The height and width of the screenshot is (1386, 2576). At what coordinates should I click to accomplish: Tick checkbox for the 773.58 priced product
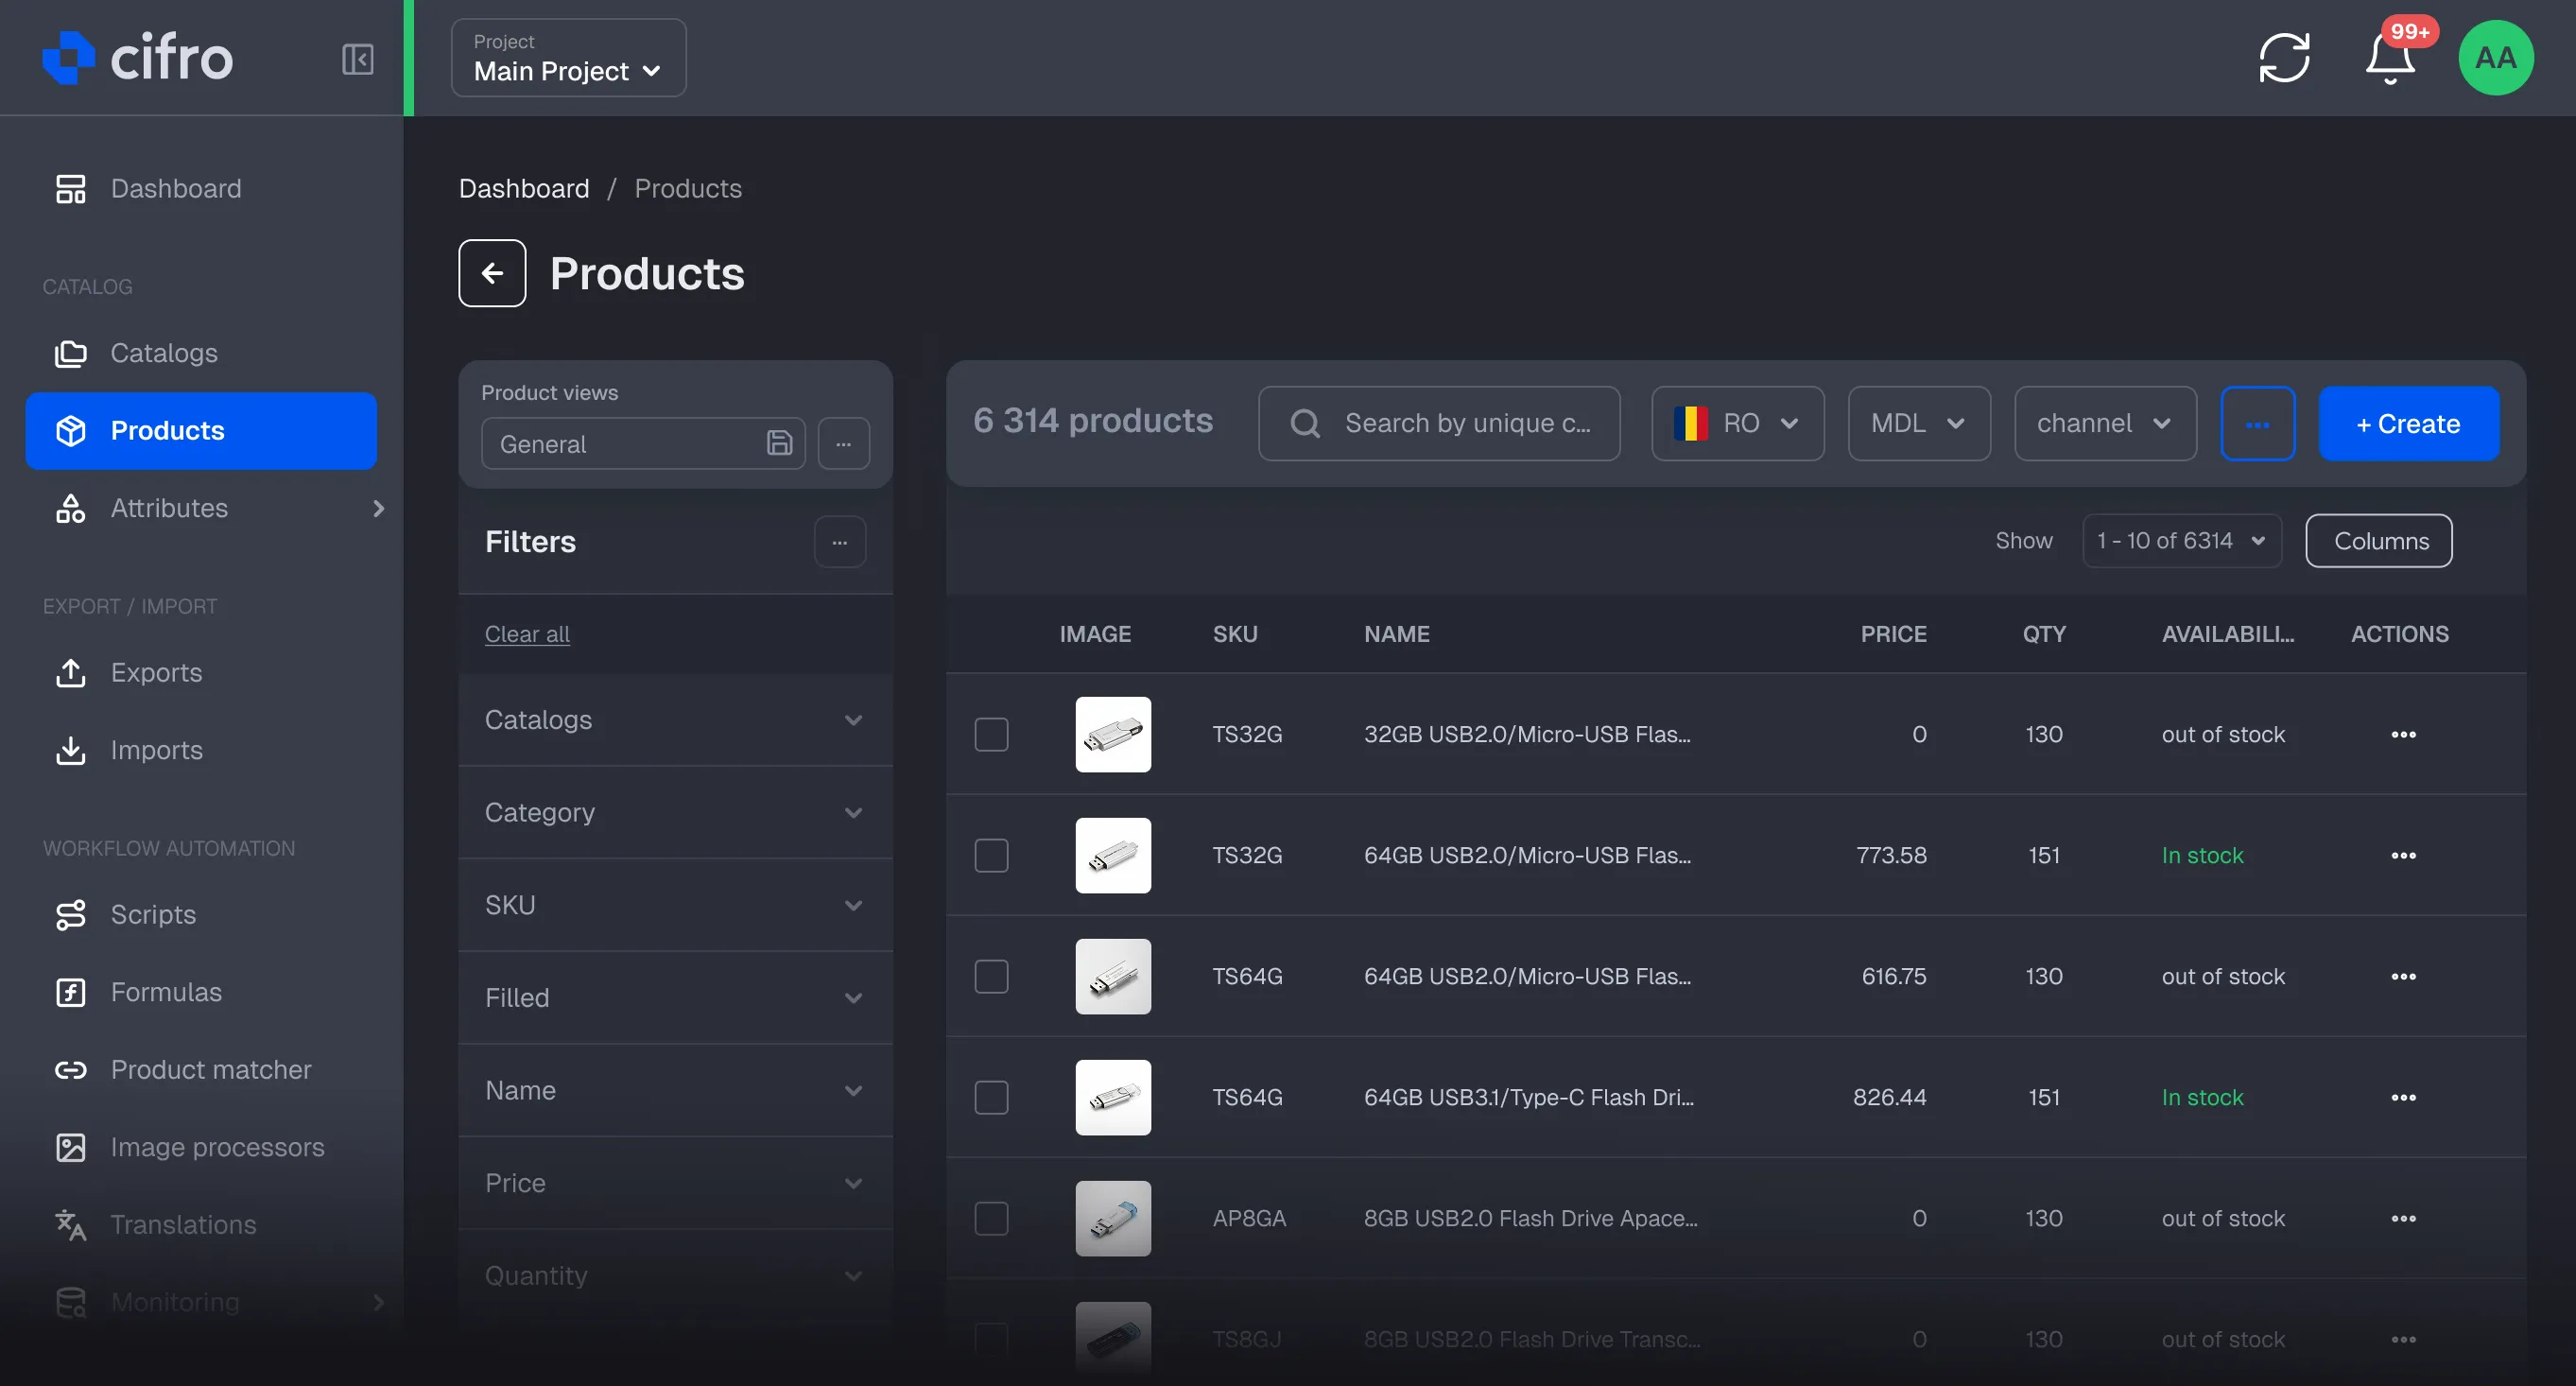click(991, 855)
